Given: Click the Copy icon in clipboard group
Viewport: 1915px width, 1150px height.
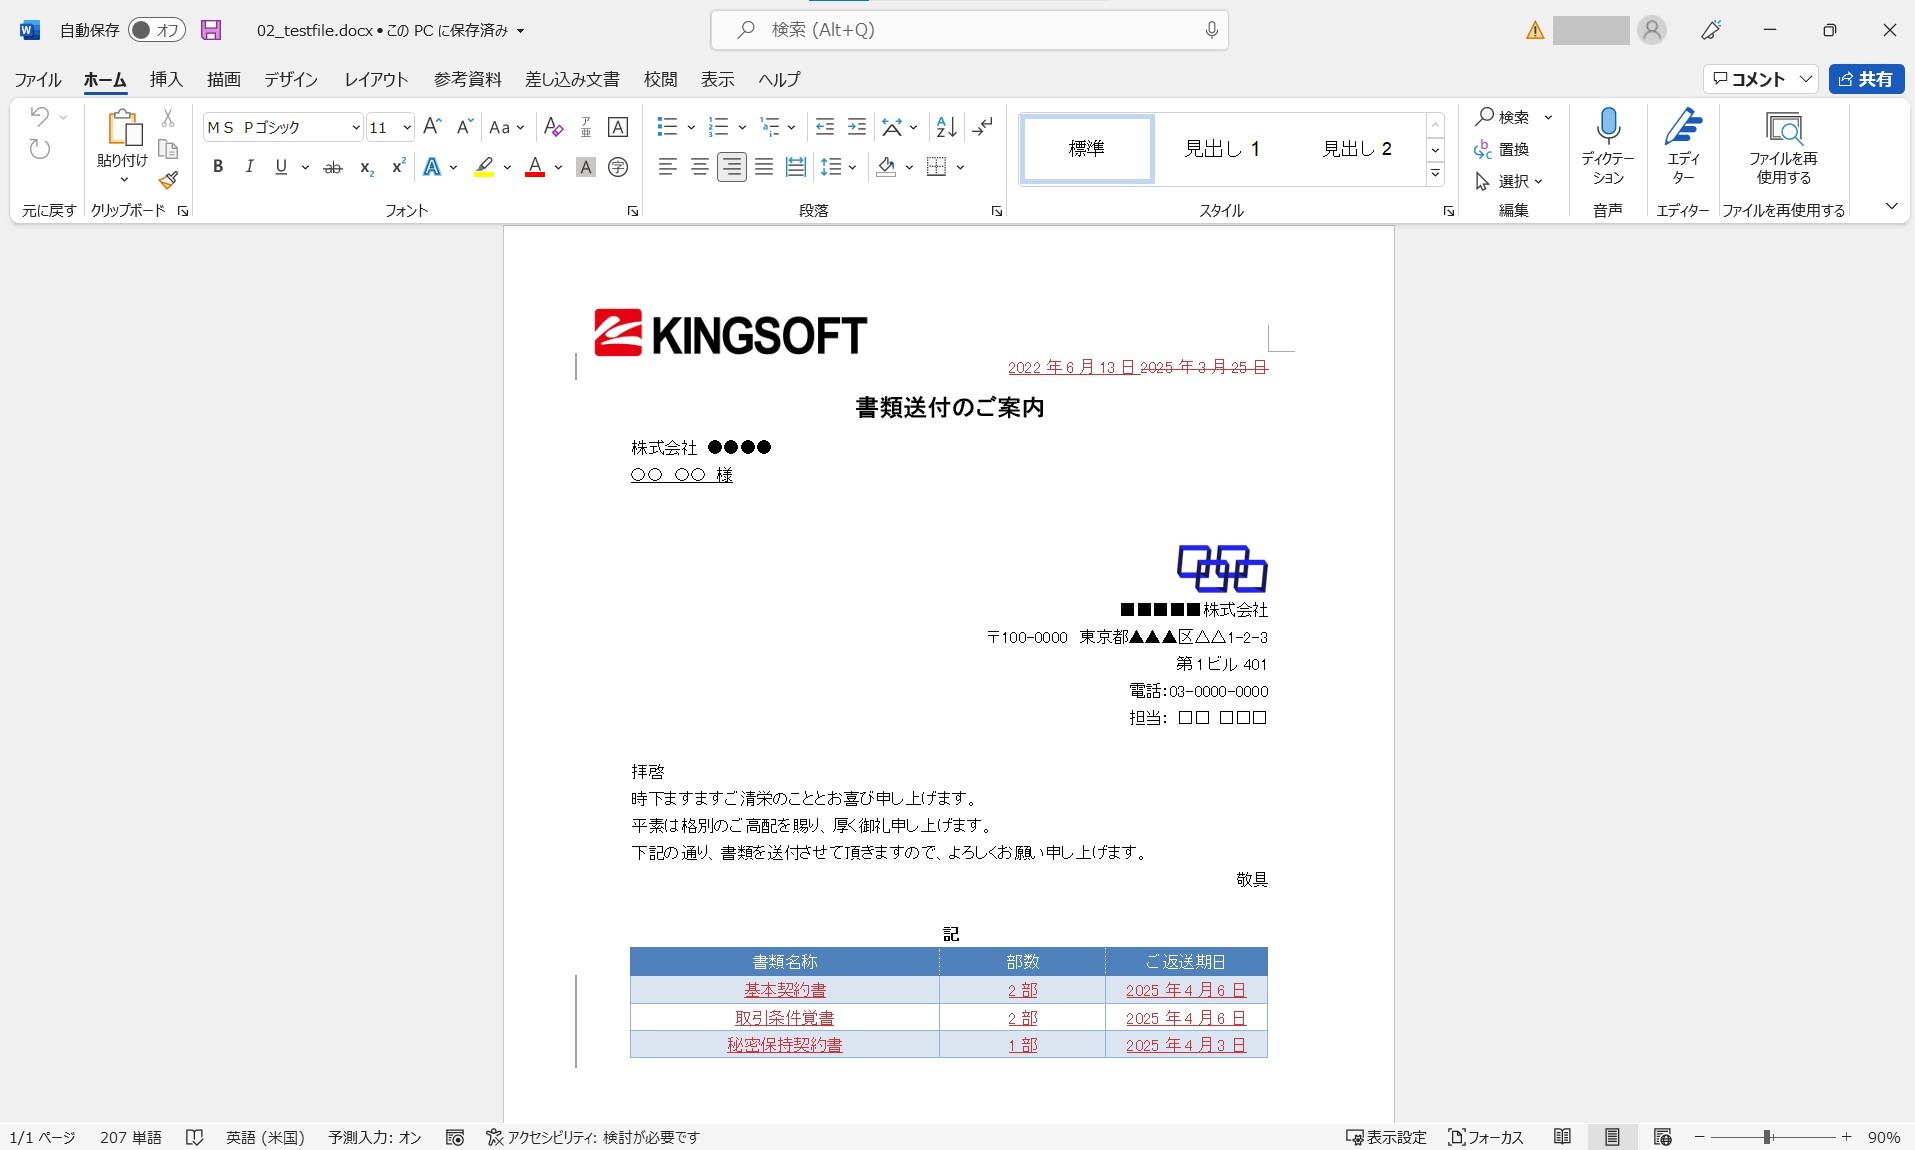Looking at the screenshot, I should (168, 149).
